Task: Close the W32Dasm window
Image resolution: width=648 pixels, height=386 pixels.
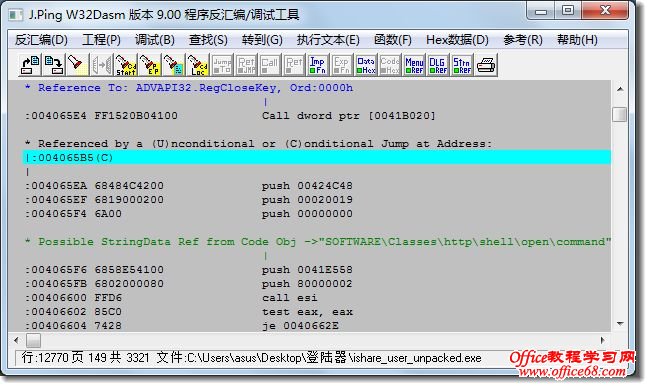Action: (x=605, y=11)
